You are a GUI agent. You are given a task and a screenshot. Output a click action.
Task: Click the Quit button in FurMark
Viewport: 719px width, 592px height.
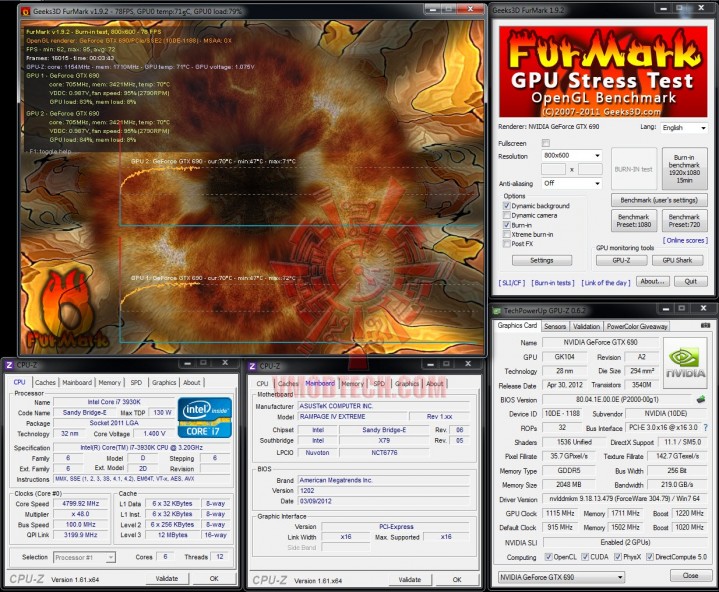(690, 282)
